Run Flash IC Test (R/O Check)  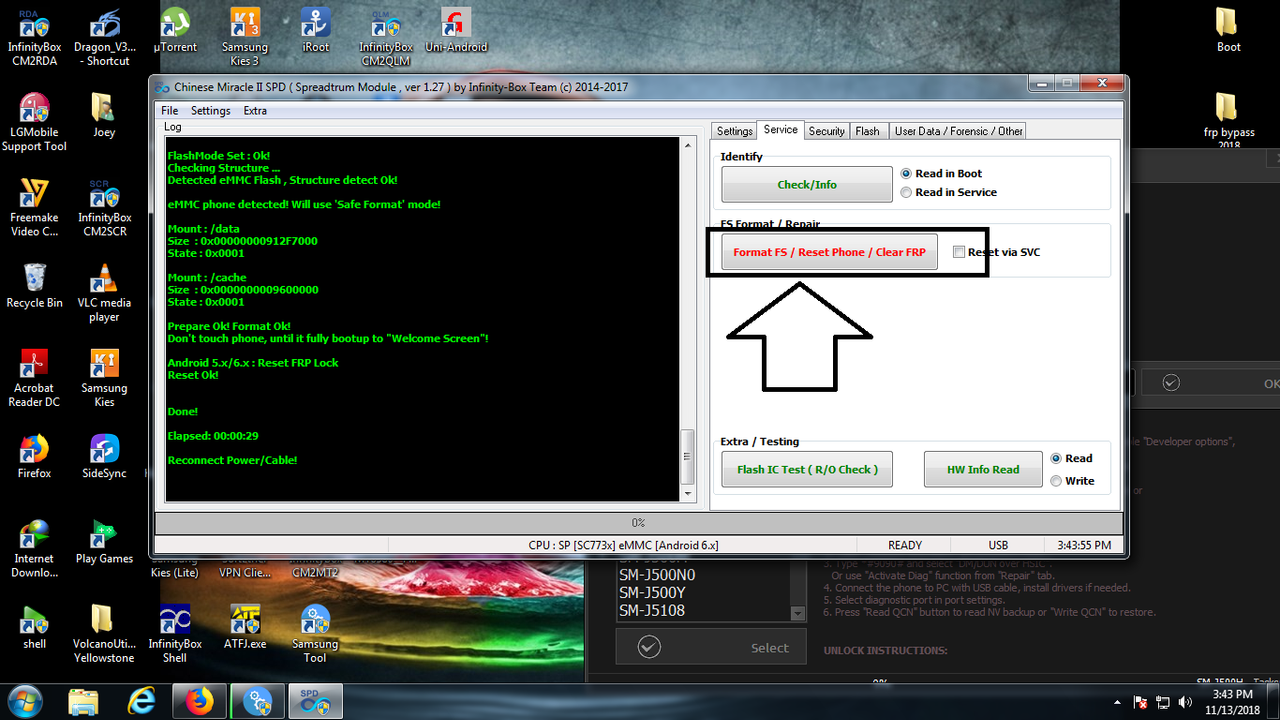(x=807, y=469)
